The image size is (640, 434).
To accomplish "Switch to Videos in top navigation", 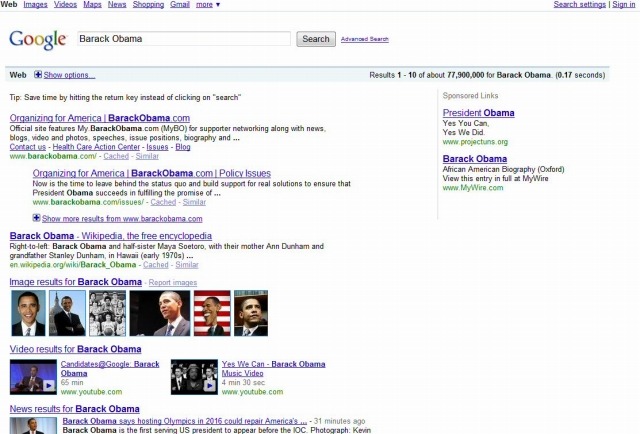I will [x=65, y=4].
